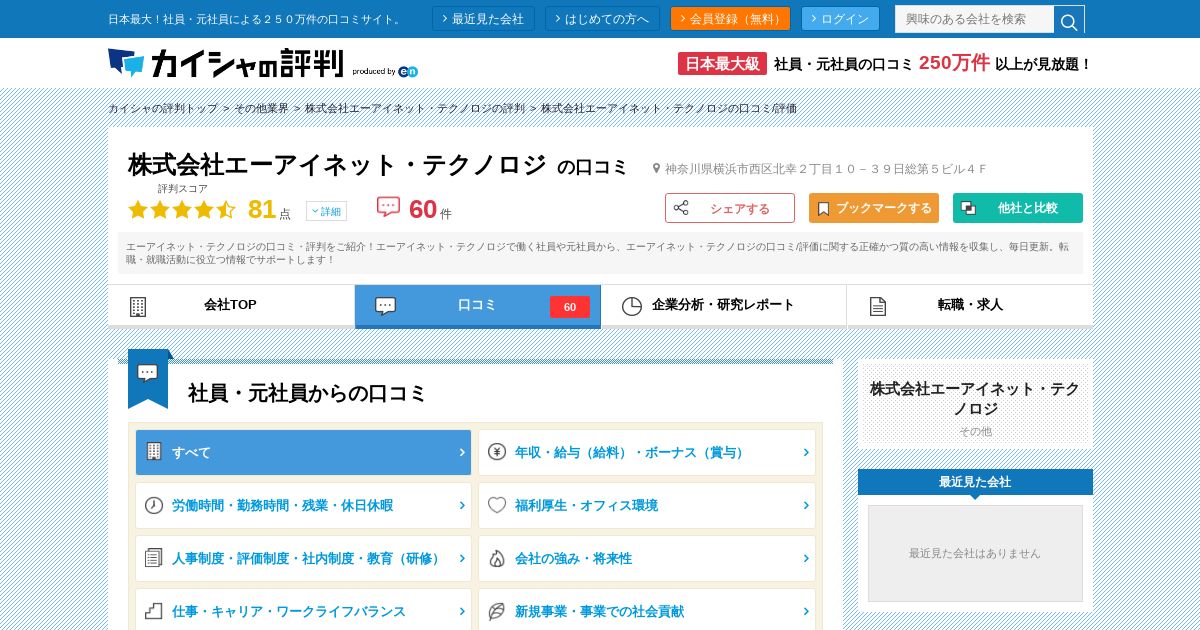1200x630 pixels.
Task: Click chevron on 仕事・キャリア row
Action: pos(462,611)
